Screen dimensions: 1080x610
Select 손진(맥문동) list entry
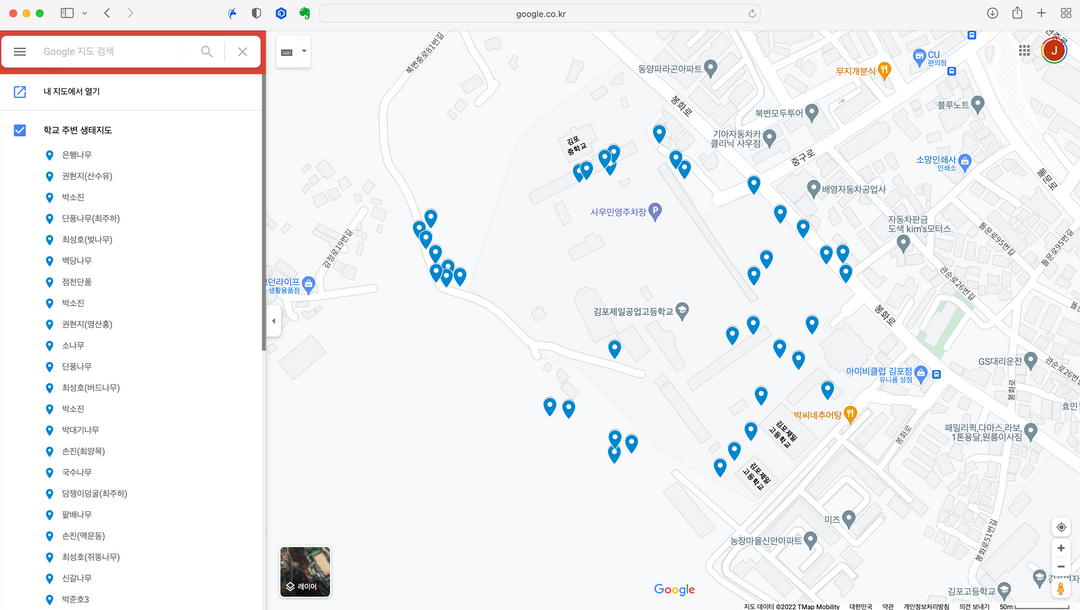[83, 536]
